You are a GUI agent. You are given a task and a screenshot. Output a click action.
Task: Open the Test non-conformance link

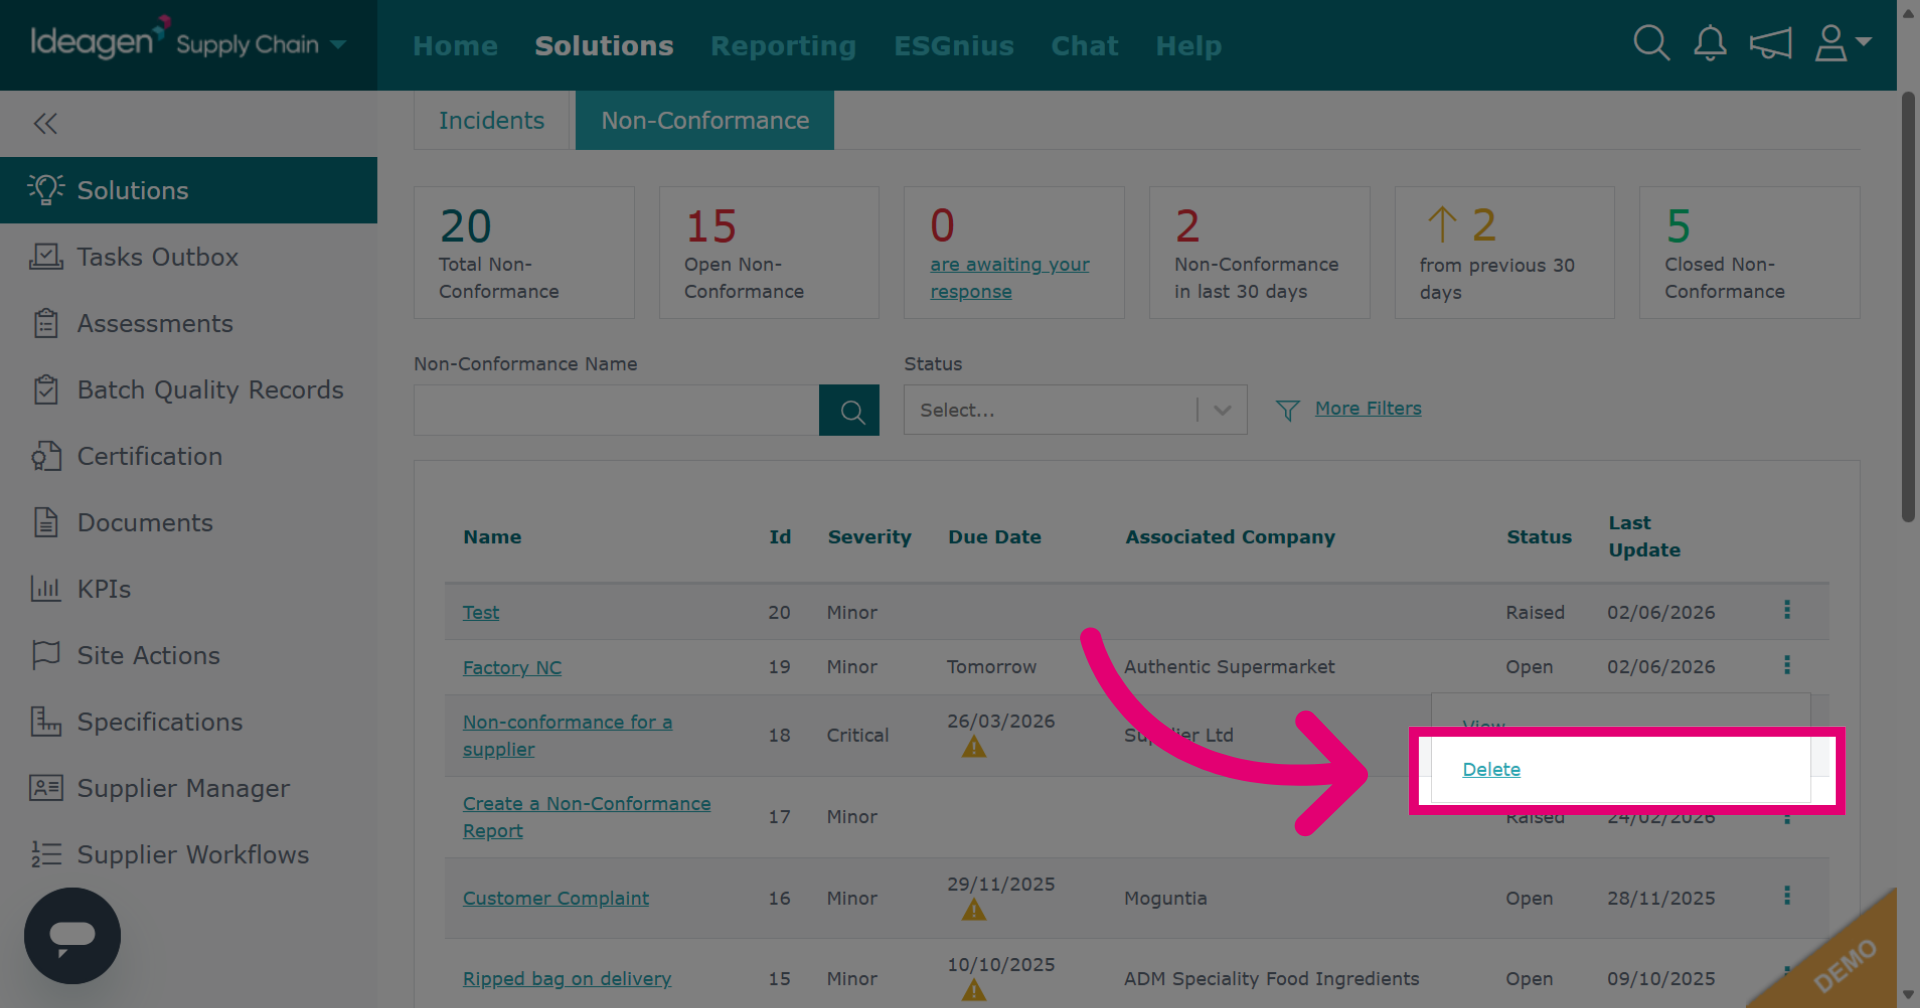(481, 612)
